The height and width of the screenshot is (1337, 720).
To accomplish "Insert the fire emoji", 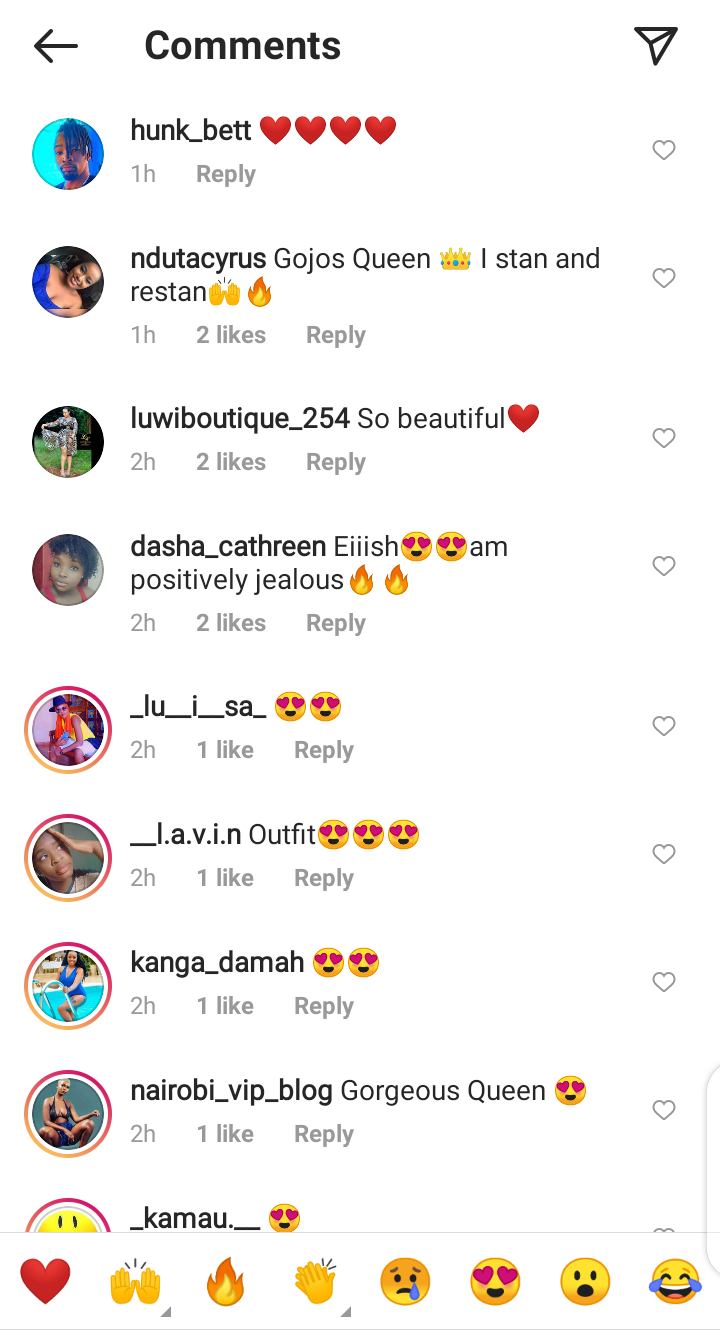I will [x=225, y=1282].
